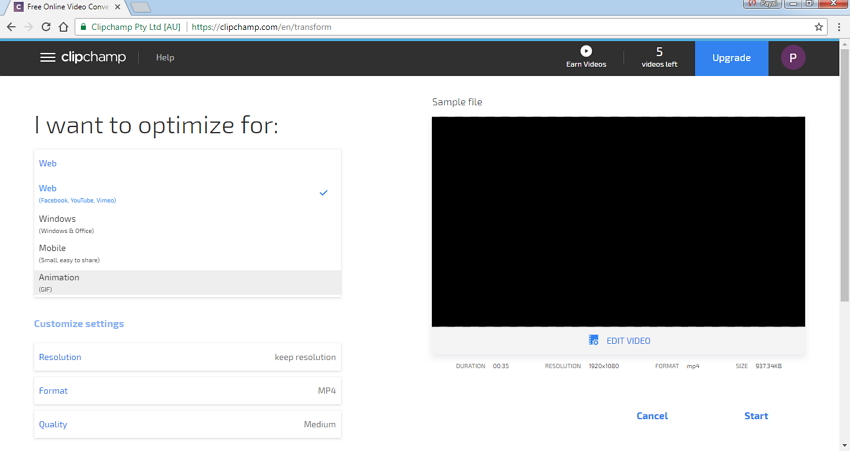Click the 5 videos left counter
The image size is (850, 451).
(659, 57)
